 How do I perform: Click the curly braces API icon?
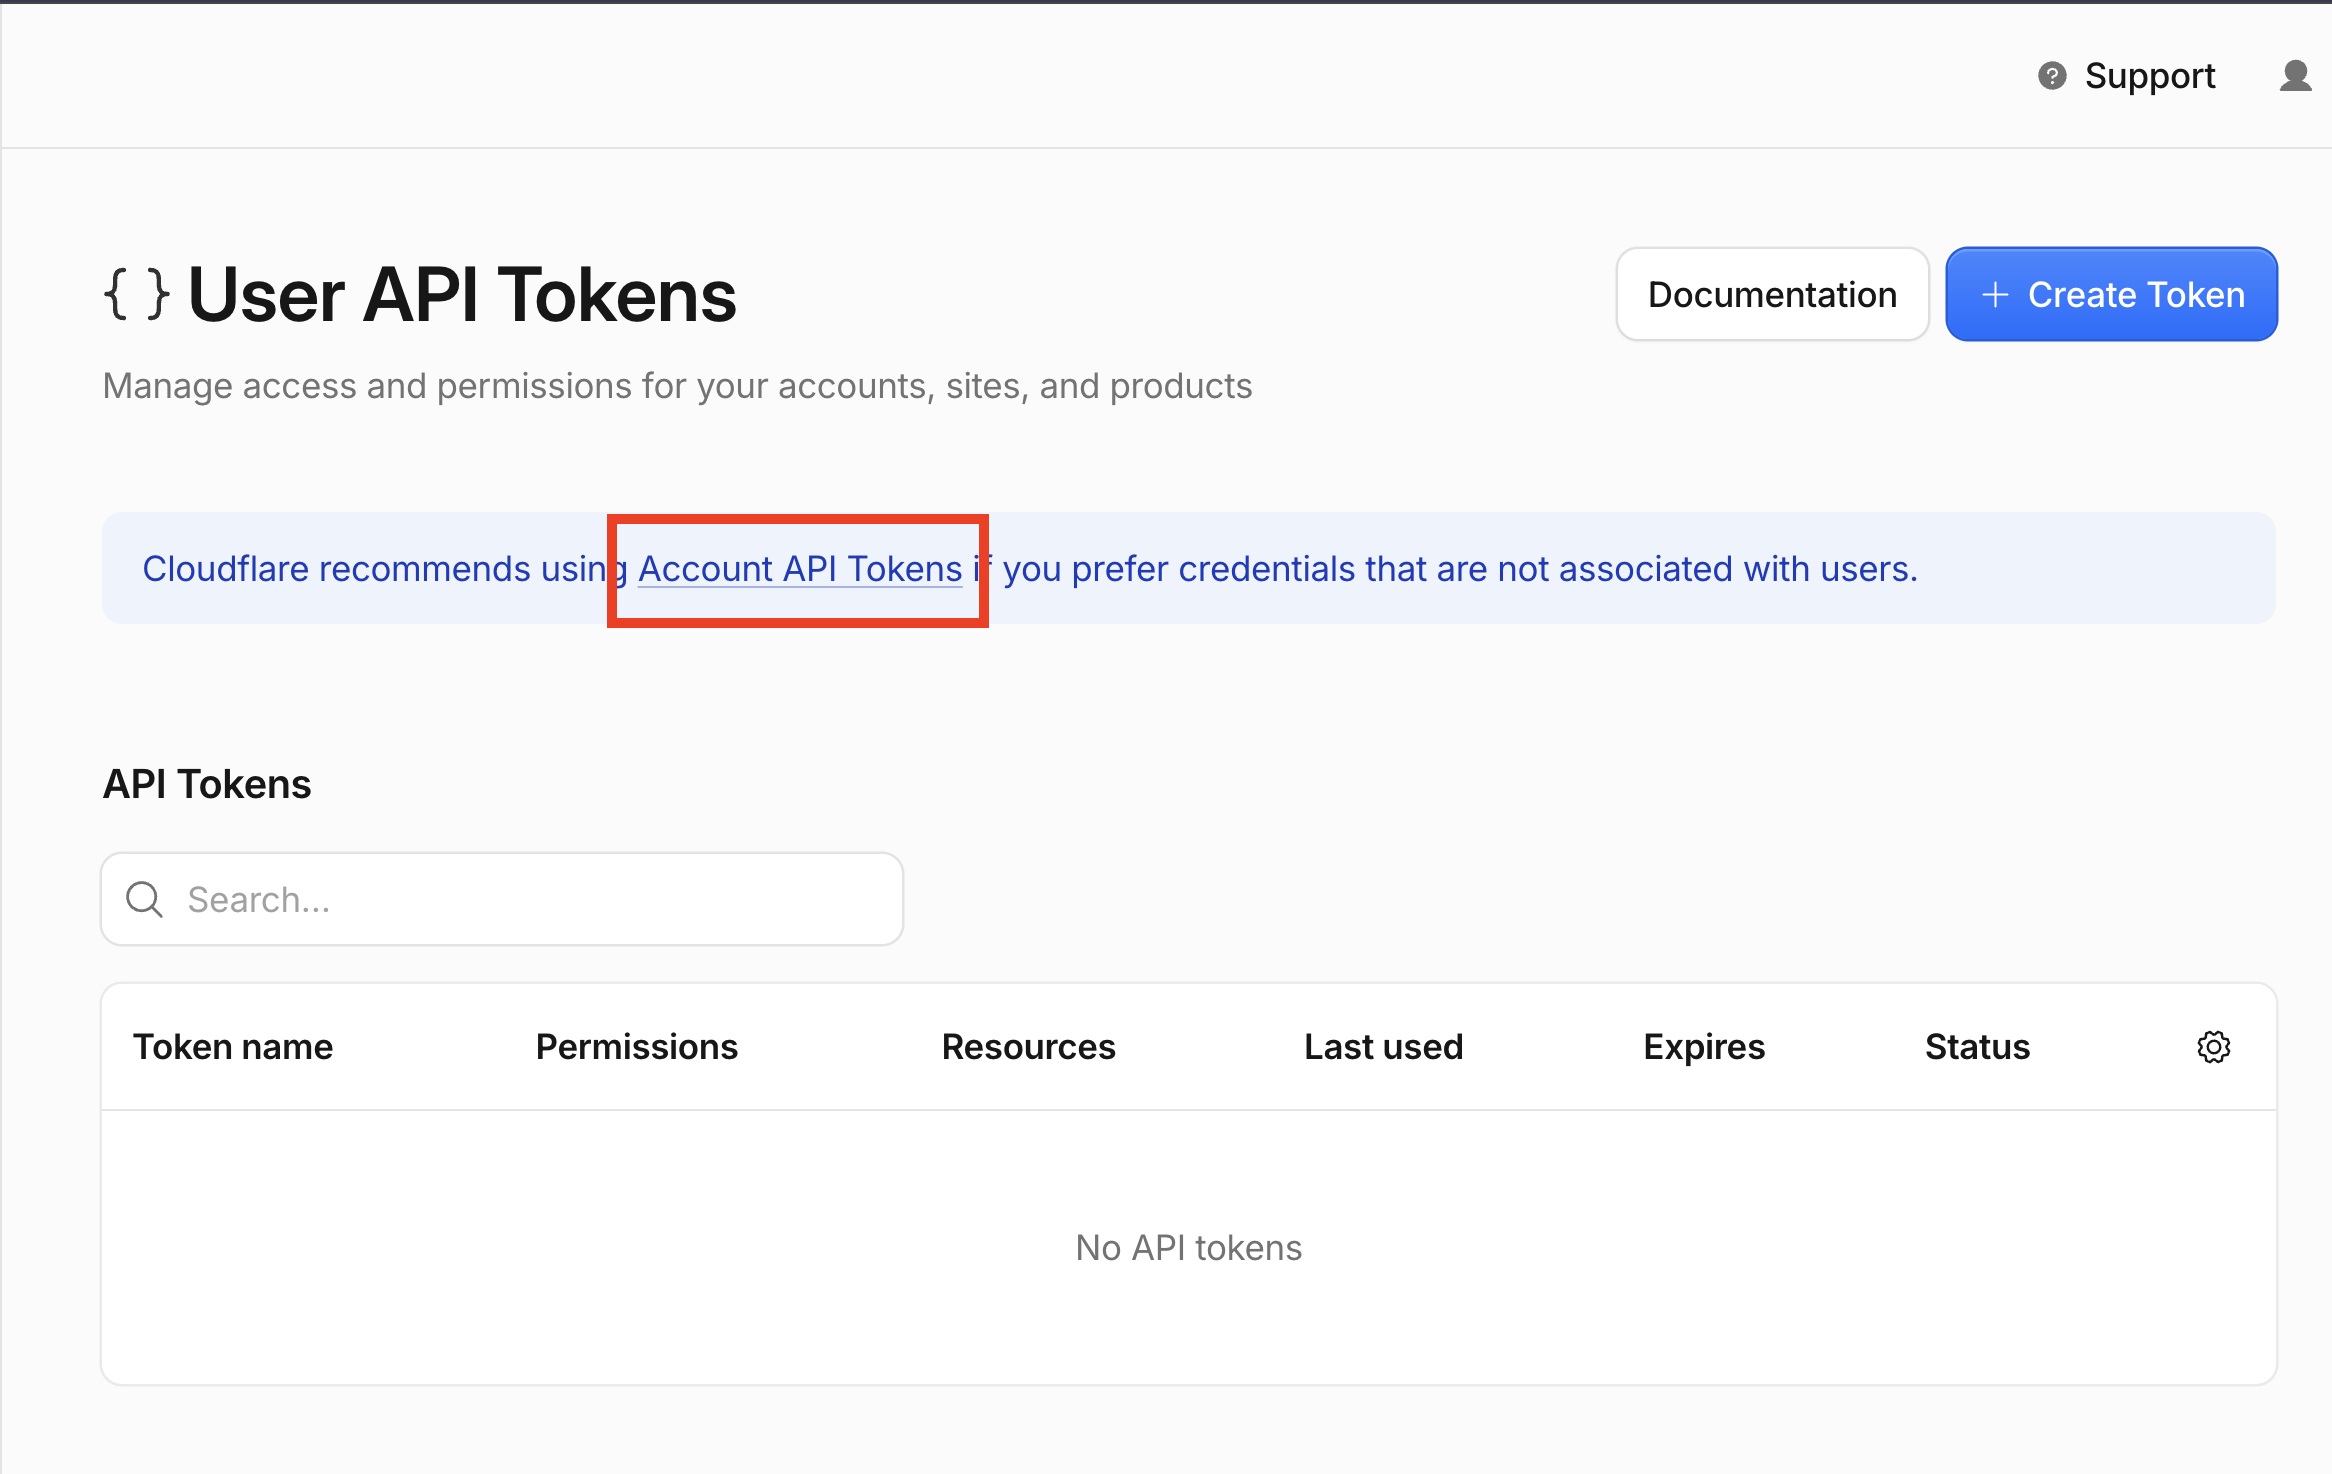coord(137,295)
